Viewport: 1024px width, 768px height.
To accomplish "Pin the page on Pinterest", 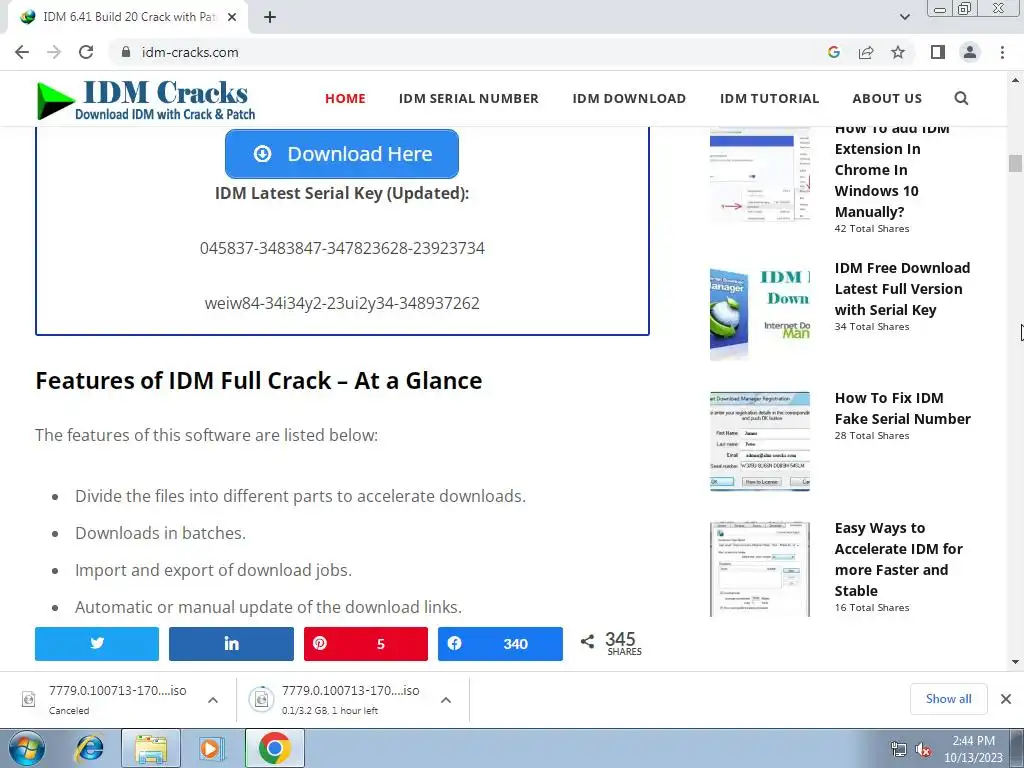I will (x=366, y=644).
